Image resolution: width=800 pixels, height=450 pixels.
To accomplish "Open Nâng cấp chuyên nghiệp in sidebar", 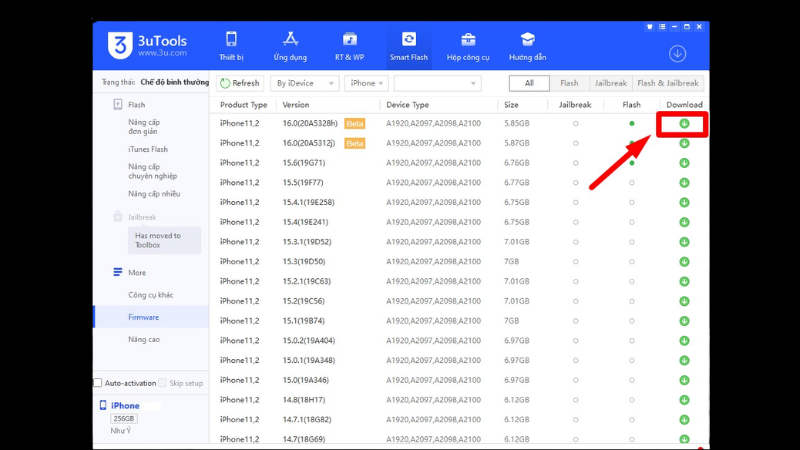I will 153,171.
